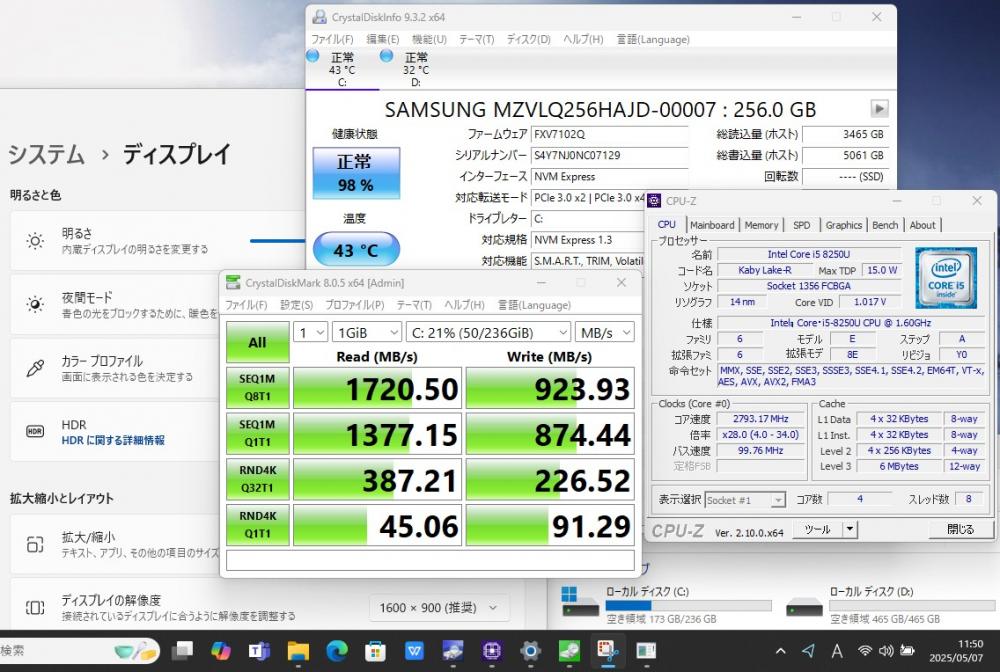
Task: Open battery status tray icon
Action: pos(907,651)
